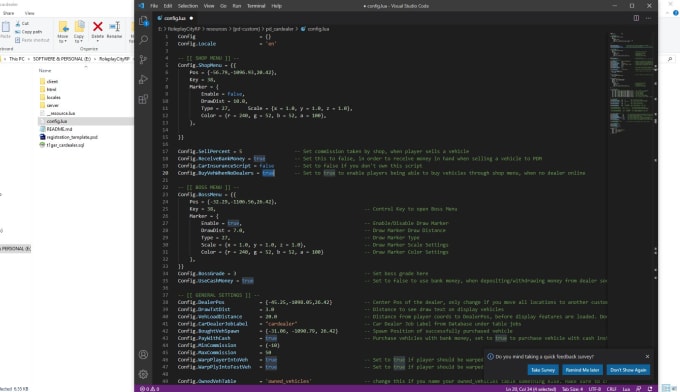Open View menu in VS Code
Screen dimensions: 680x392
tap(209, 6)
